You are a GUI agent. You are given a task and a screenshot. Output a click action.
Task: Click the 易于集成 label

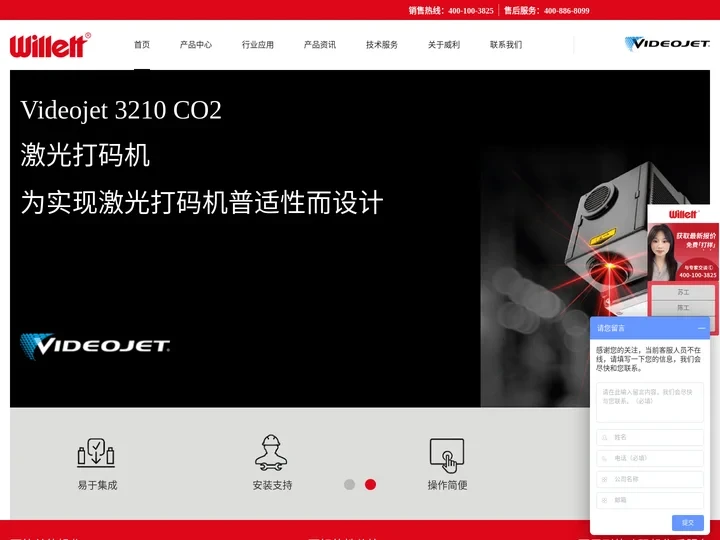point(97,485)
